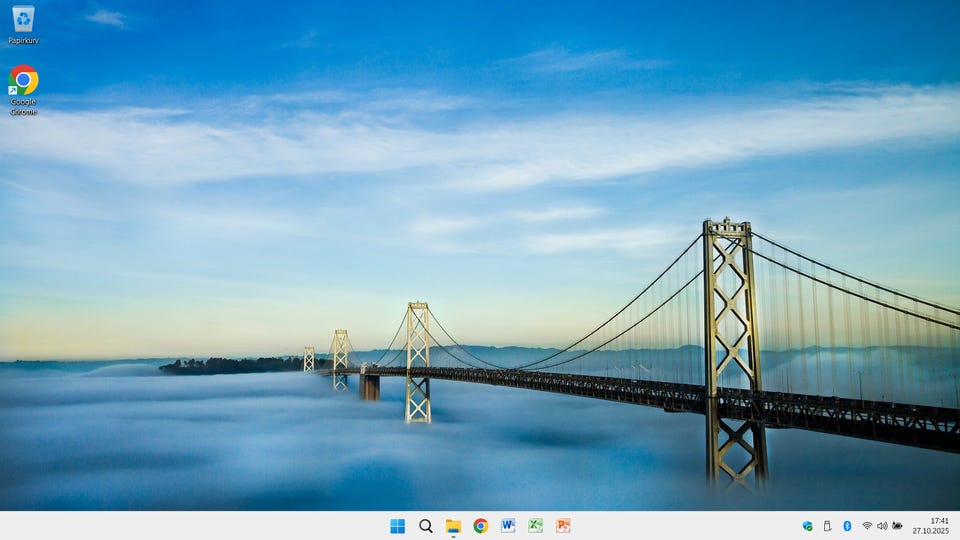Open File Explorer from the taskbar

(453, 526)
